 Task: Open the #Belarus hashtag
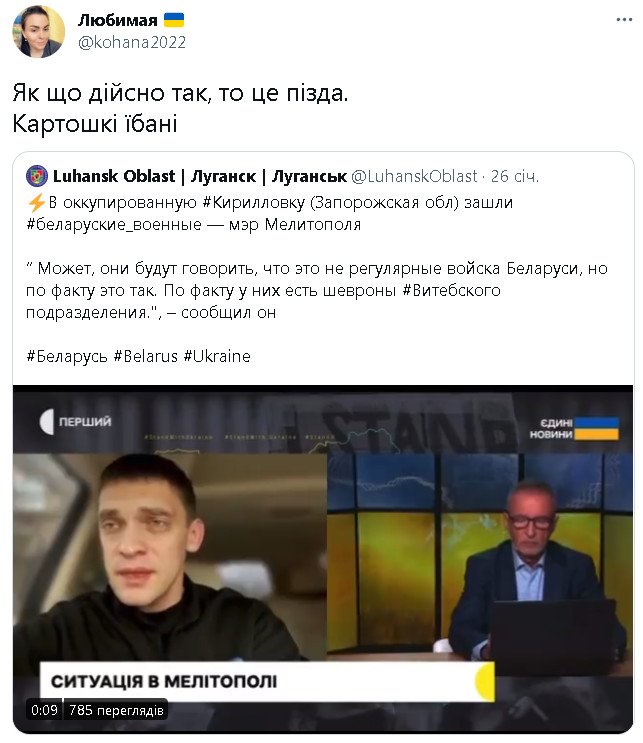pyautogui.click(x=145, y=356)
